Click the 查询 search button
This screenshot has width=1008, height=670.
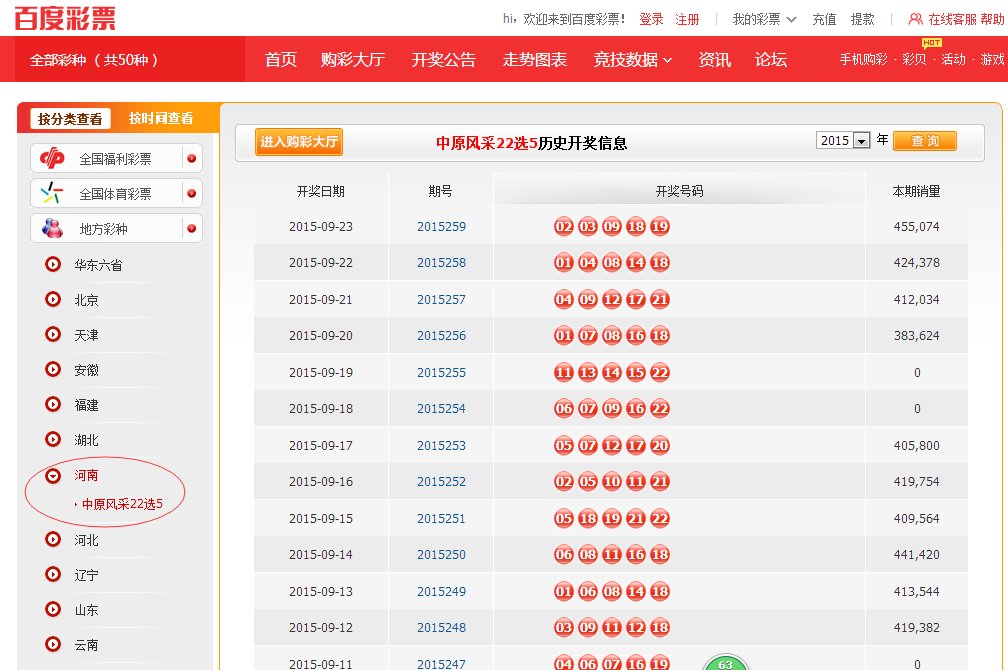pyautogui.click(x=925, y=140)
